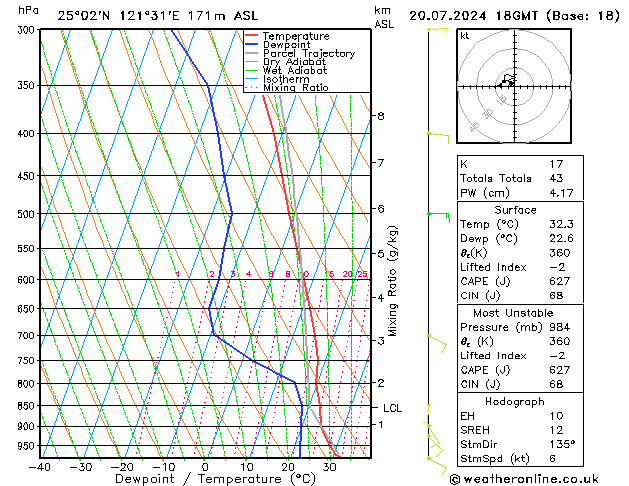Viewport: 629px width, 486px height.
Task: Click the Surface section CAPE value 627
Action: [x=560, y=281]
